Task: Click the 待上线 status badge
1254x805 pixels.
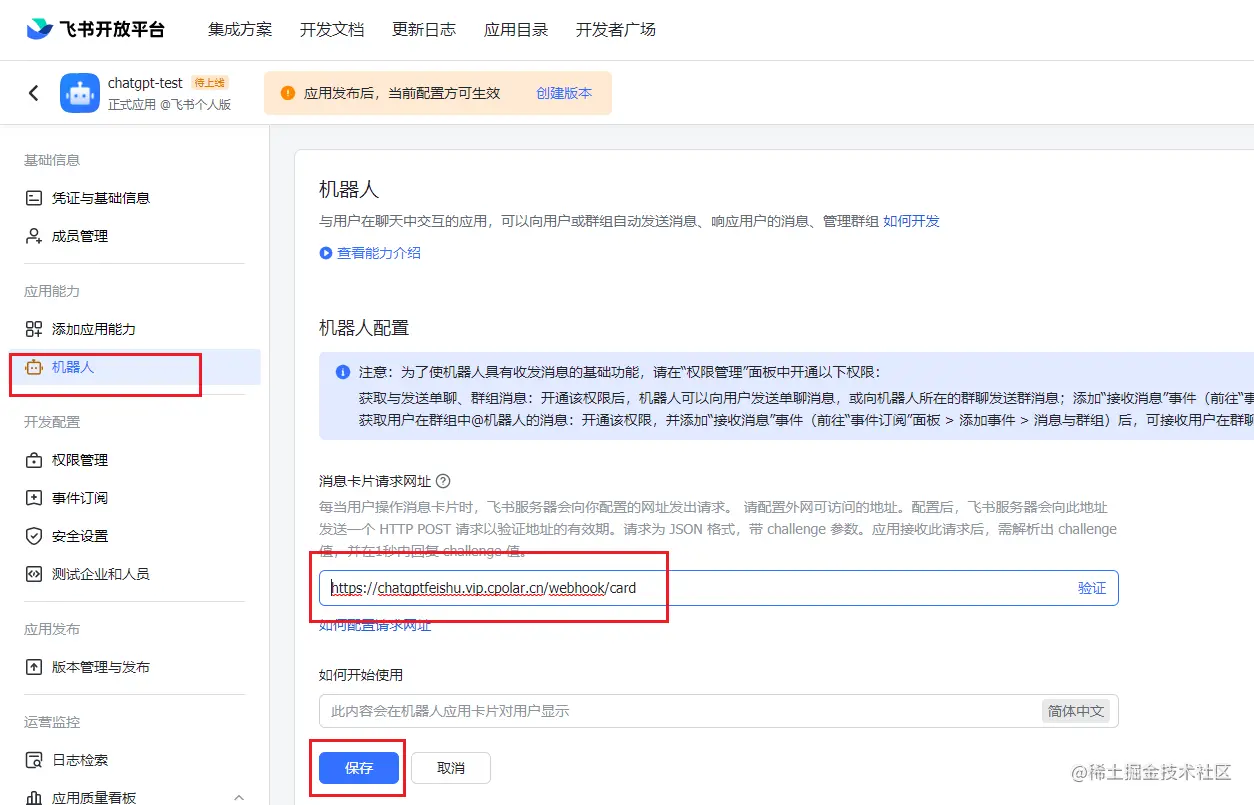Action: pos(210,83)
